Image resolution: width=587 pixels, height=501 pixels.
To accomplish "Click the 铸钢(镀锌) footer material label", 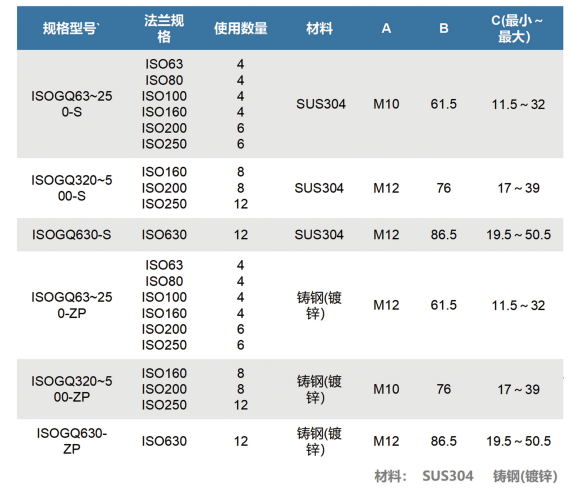I will [x=525, y=476].
